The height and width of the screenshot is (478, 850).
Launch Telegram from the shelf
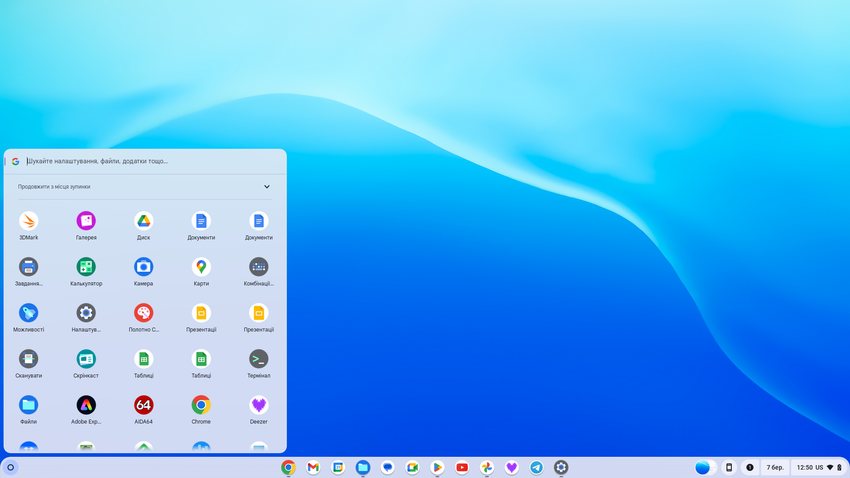tap(536, 467)
